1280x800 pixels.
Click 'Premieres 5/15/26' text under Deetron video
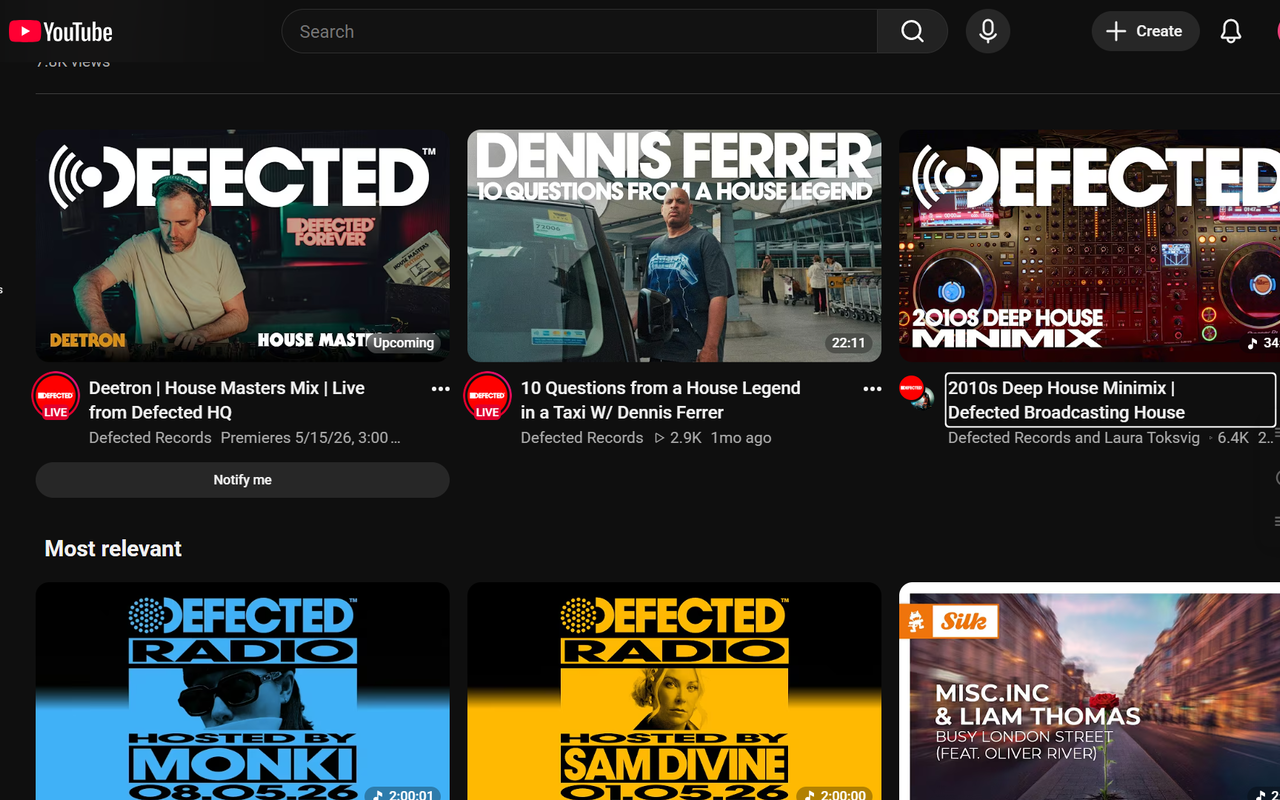[x=310, y=438]
